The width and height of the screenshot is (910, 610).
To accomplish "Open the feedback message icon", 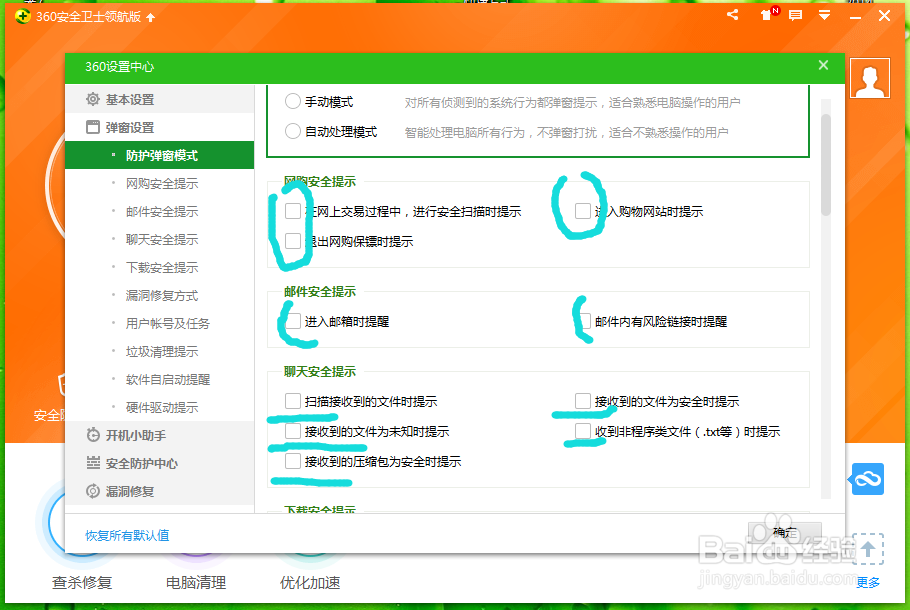I will (796, 16).
